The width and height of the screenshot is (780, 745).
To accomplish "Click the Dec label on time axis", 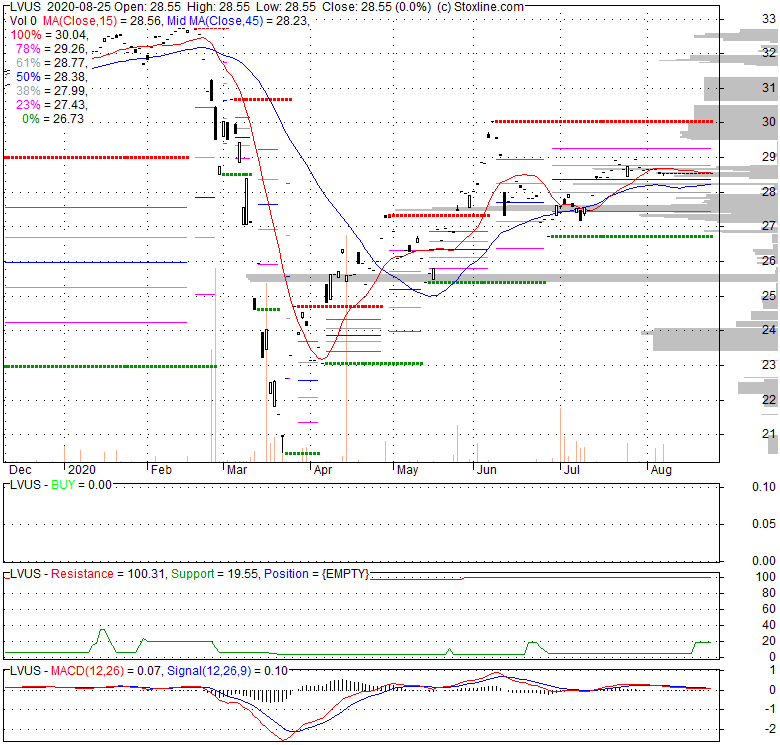I will tap(20, 470).
